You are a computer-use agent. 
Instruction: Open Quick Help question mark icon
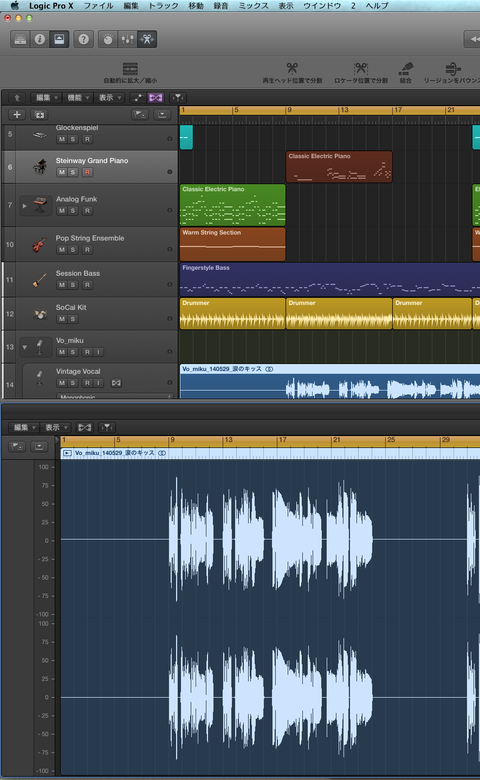pos(84,39)
